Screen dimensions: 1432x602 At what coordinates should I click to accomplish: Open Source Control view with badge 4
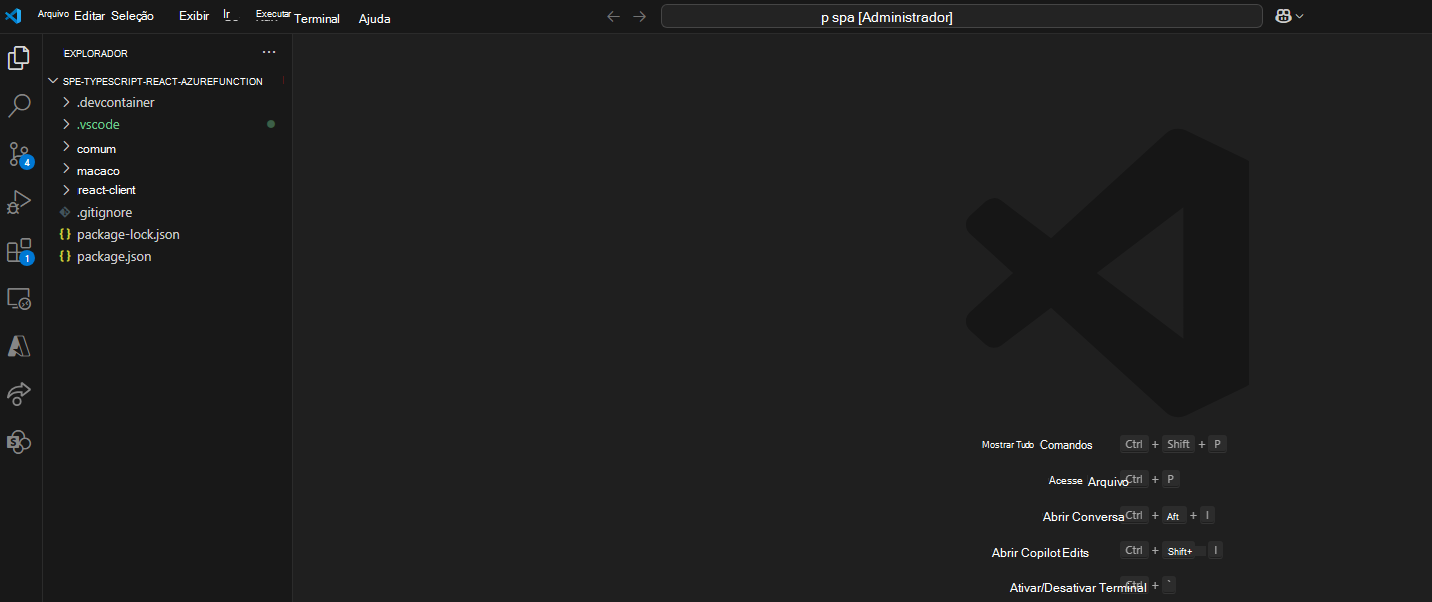19,154
